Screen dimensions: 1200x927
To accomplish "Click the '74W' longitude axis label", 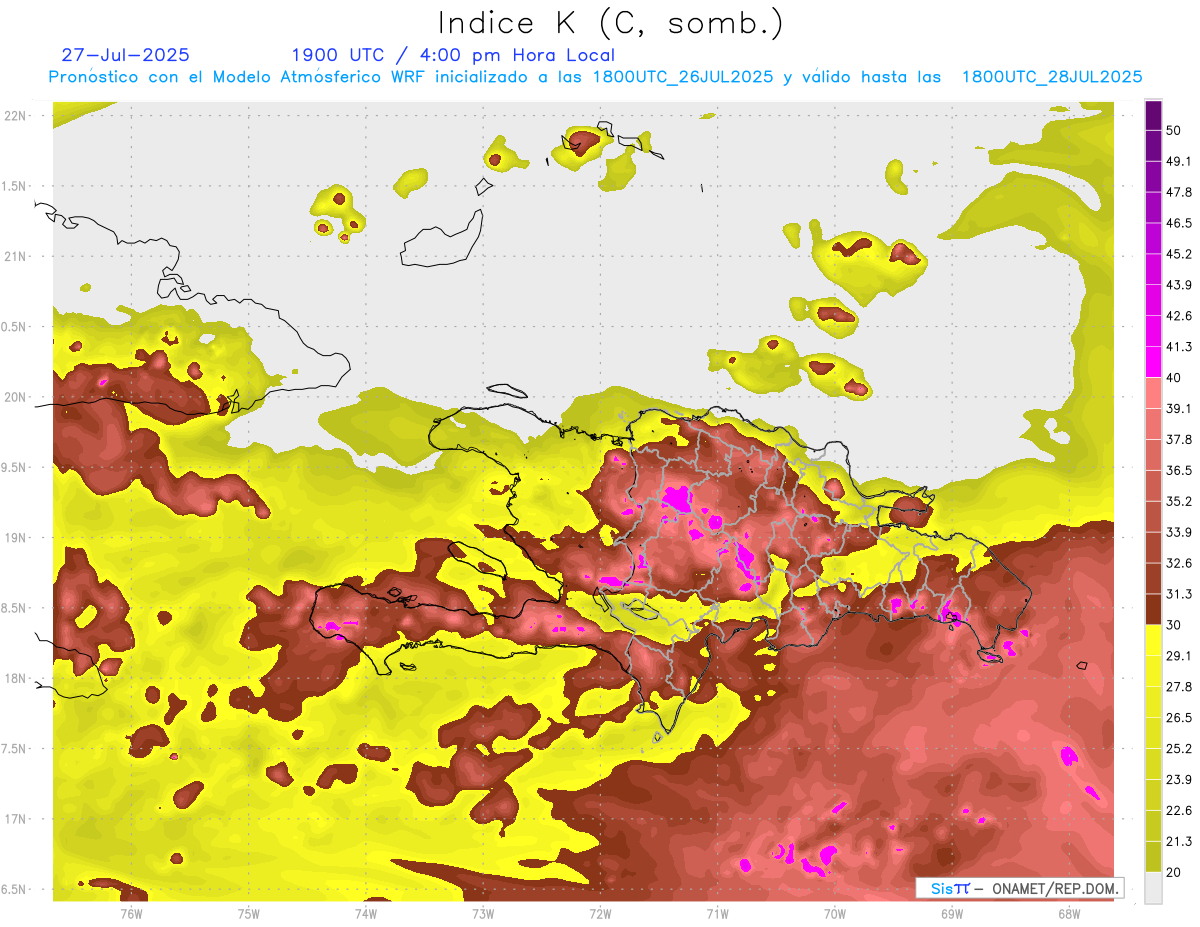I will coord(366,914).
